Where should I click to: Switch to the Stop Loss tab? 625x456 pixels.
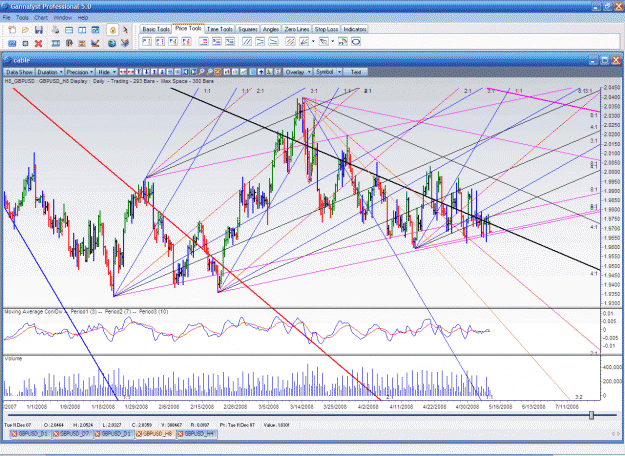coord(326,29)
